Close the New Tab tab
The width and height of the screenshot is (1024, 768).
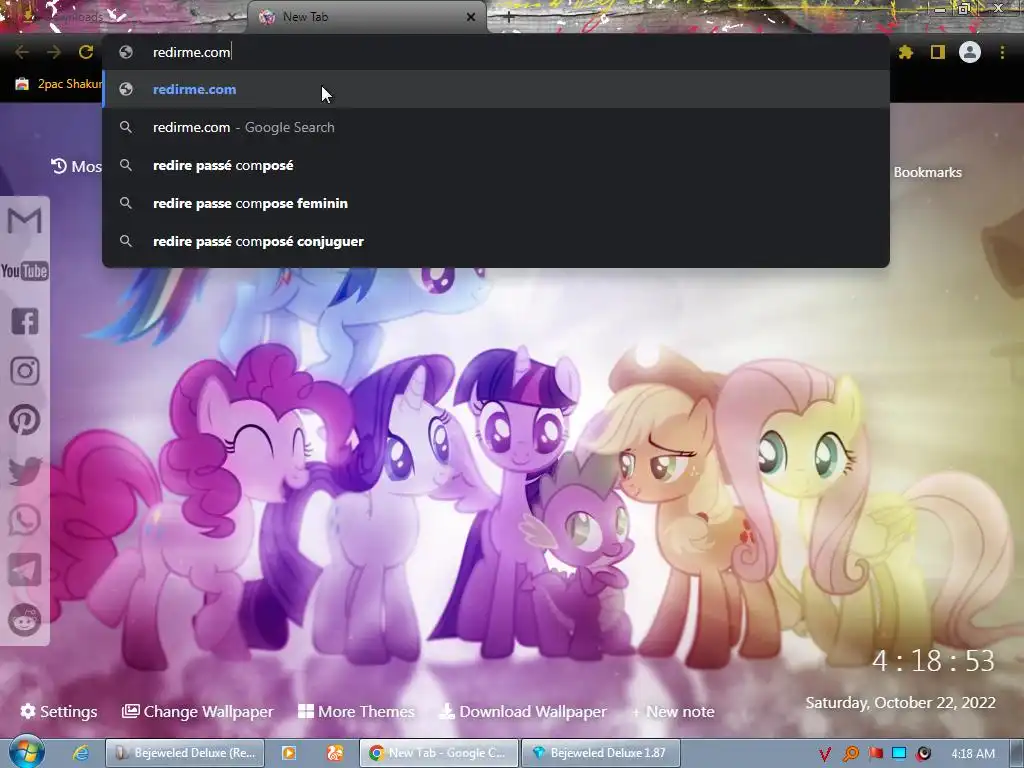471,17
